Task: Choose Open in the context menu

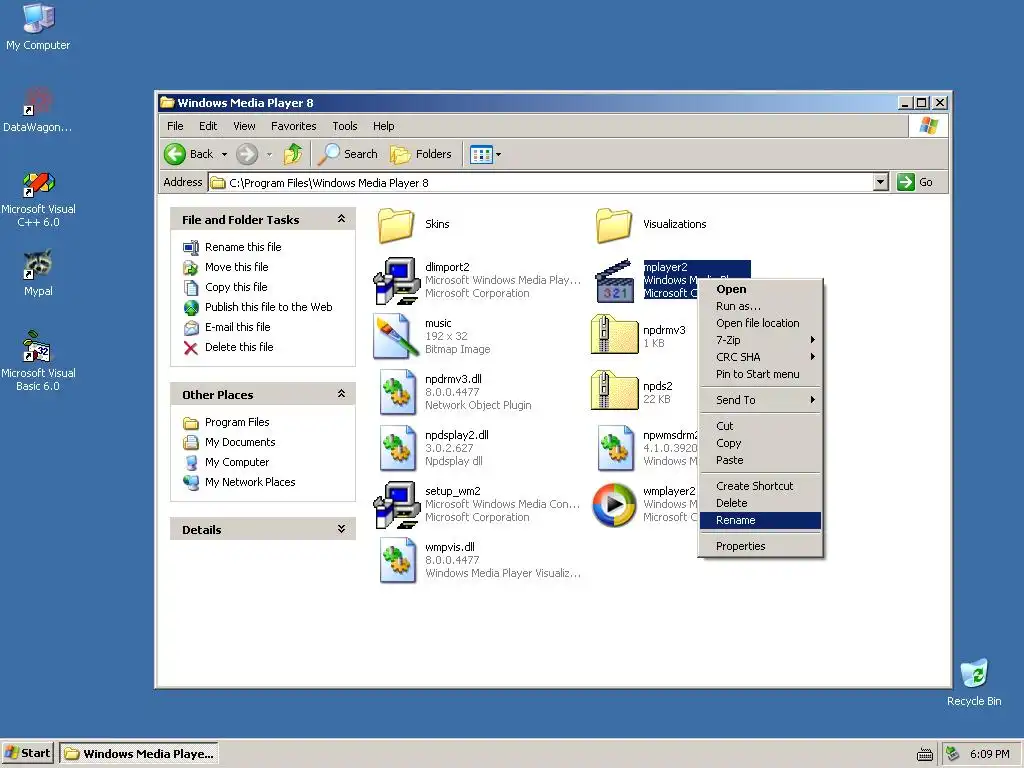Action: tap(760, 289)
